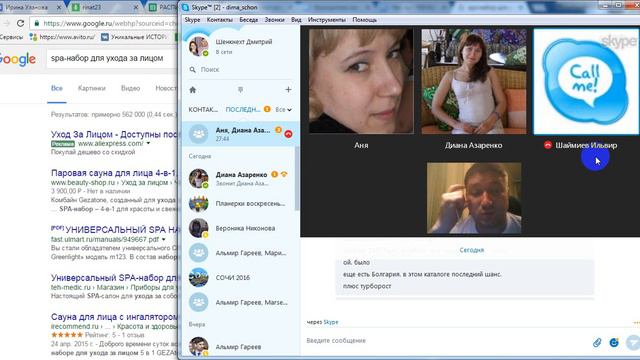Open Альмир Гареев, Marse... conversation
Screen dimensions: 640x360
point(241,302)
